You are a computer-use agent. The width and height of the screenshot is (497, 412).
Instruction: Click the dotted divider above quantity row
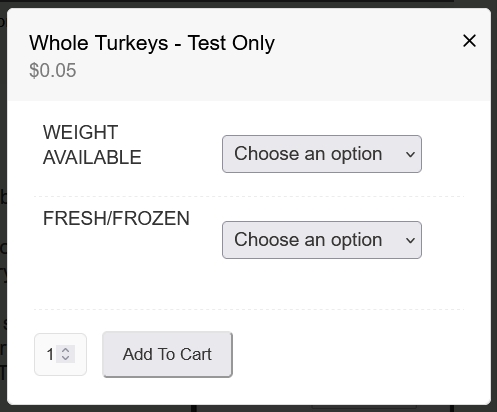pos(249,309)
